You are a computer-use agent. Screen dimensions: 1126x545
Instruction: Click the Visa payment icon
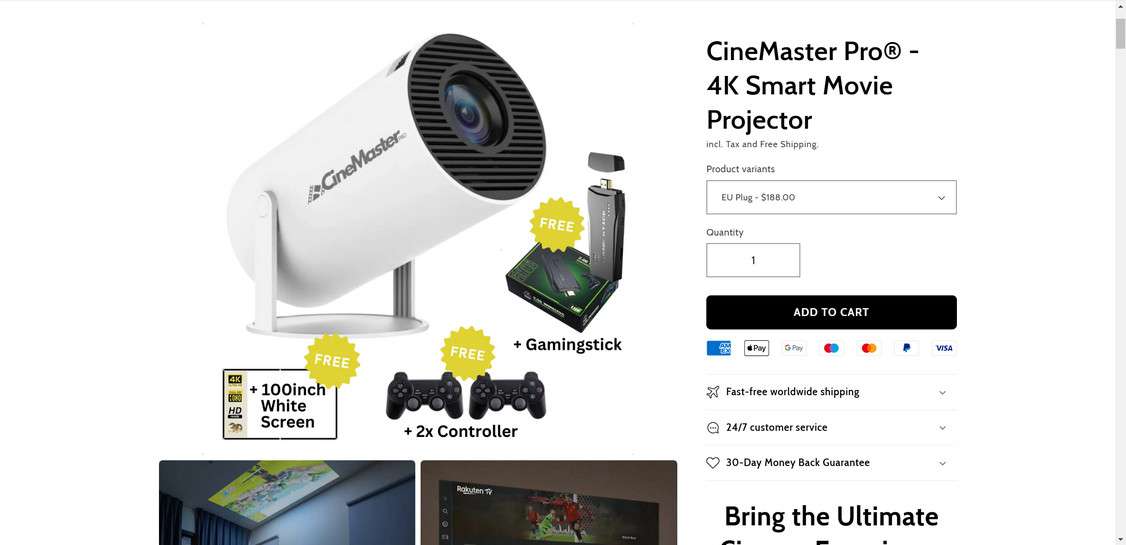944,348
